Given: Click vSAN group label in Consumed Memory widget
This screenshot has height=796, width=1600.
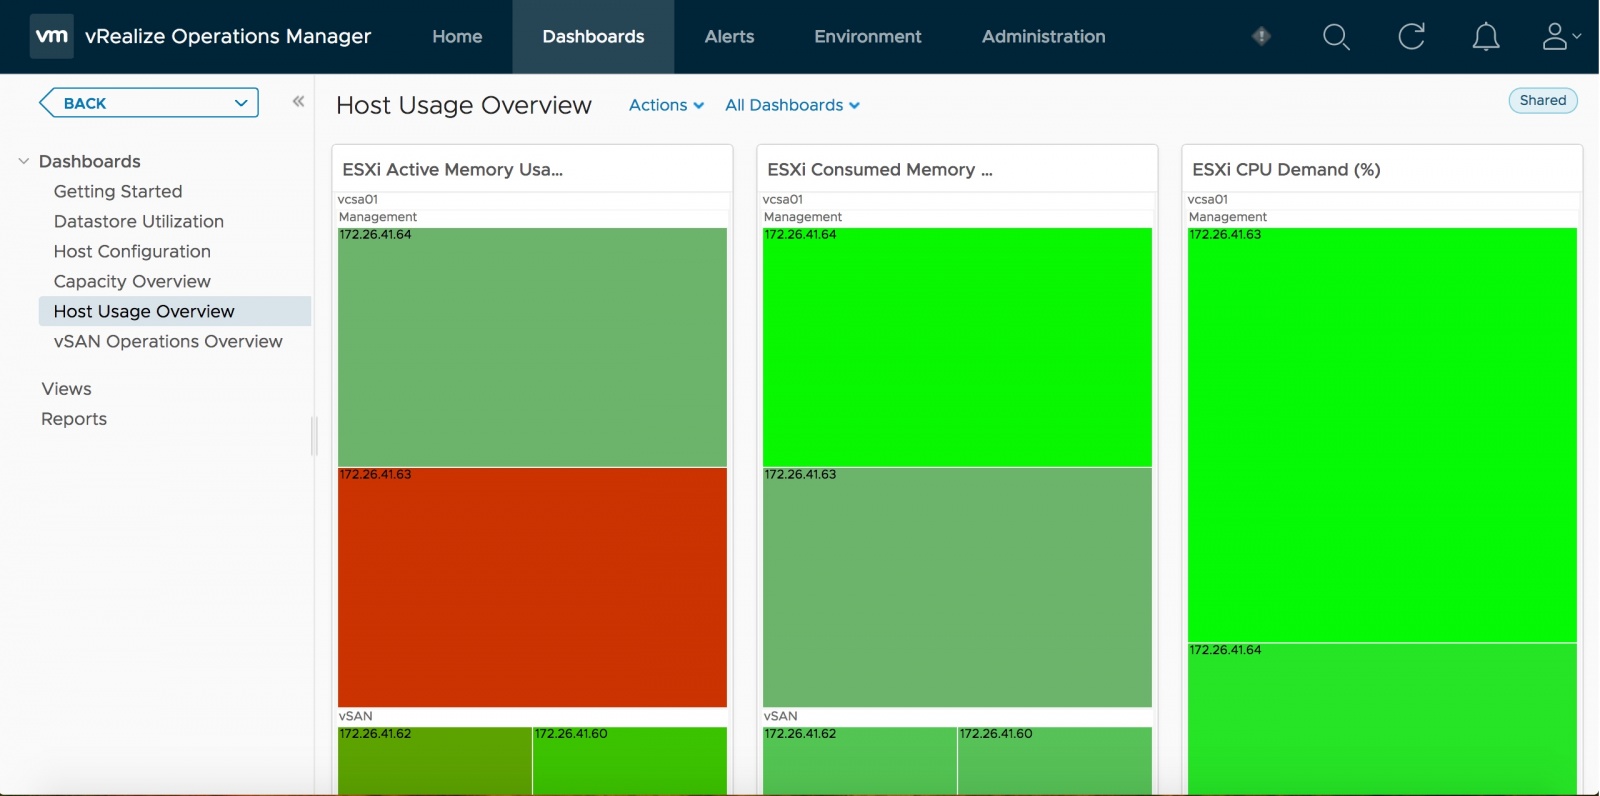Looking at the screenshot, I should [x=780, y=716].
